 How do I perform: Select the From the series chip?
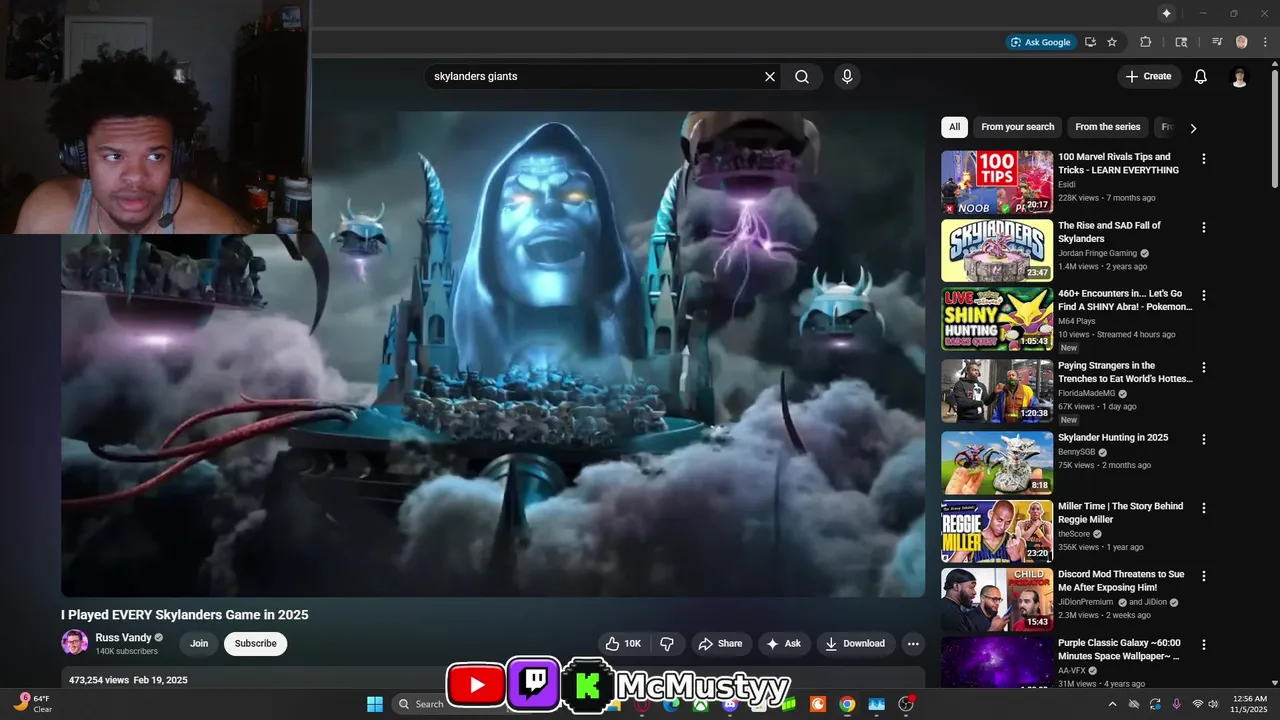point(1107,127)
